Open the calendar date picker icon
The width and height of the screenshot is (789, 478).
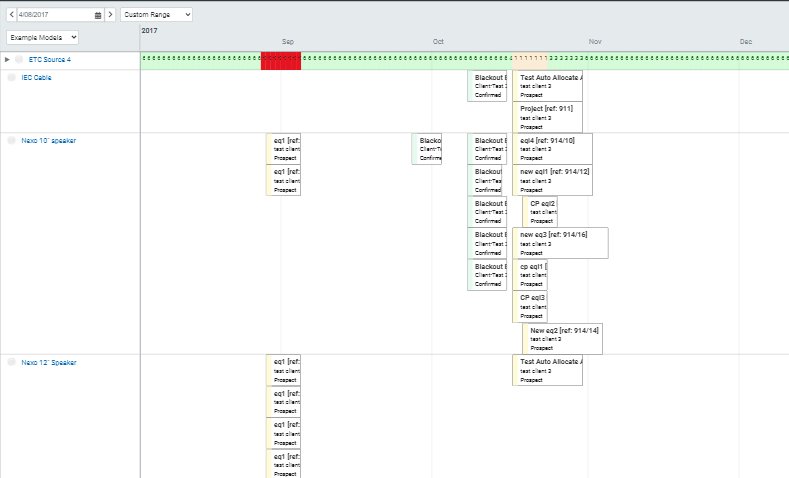click(x=98, y=15)
